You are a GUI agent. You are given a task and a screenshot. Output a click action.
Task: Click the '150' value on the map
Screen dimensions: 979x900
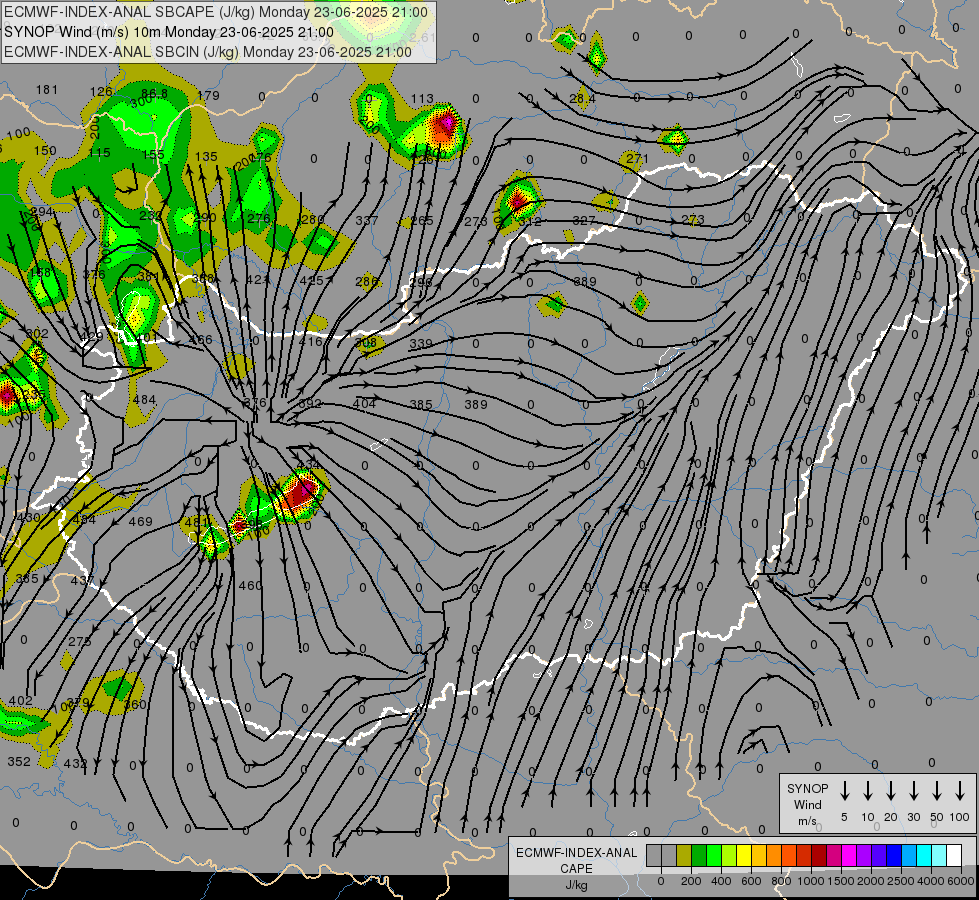tap(45, 151)
